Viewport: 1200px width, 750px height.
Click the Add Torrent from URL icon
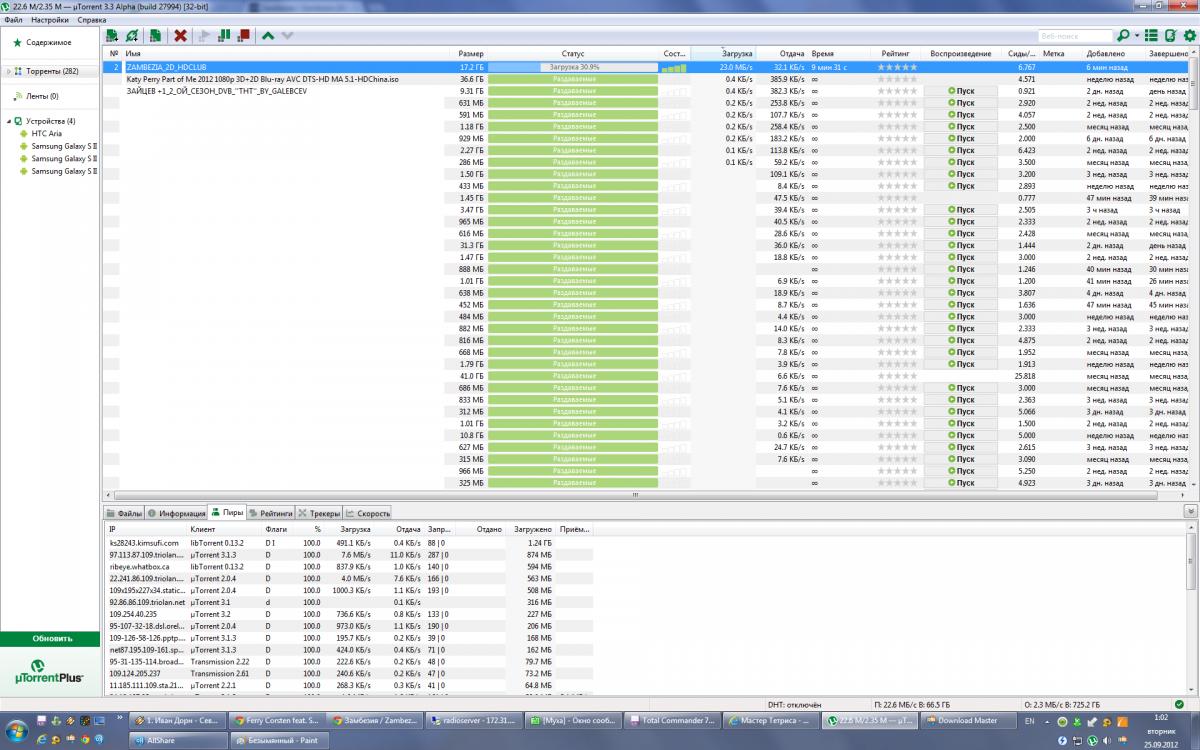[x=132, y=36]
